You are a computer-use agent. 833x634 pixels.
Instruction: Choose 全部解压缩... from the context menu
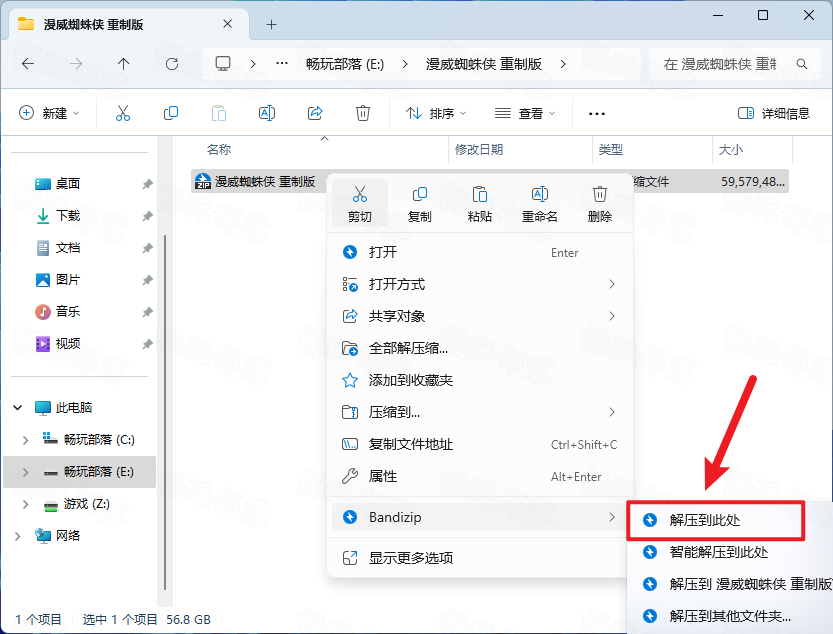480,348
